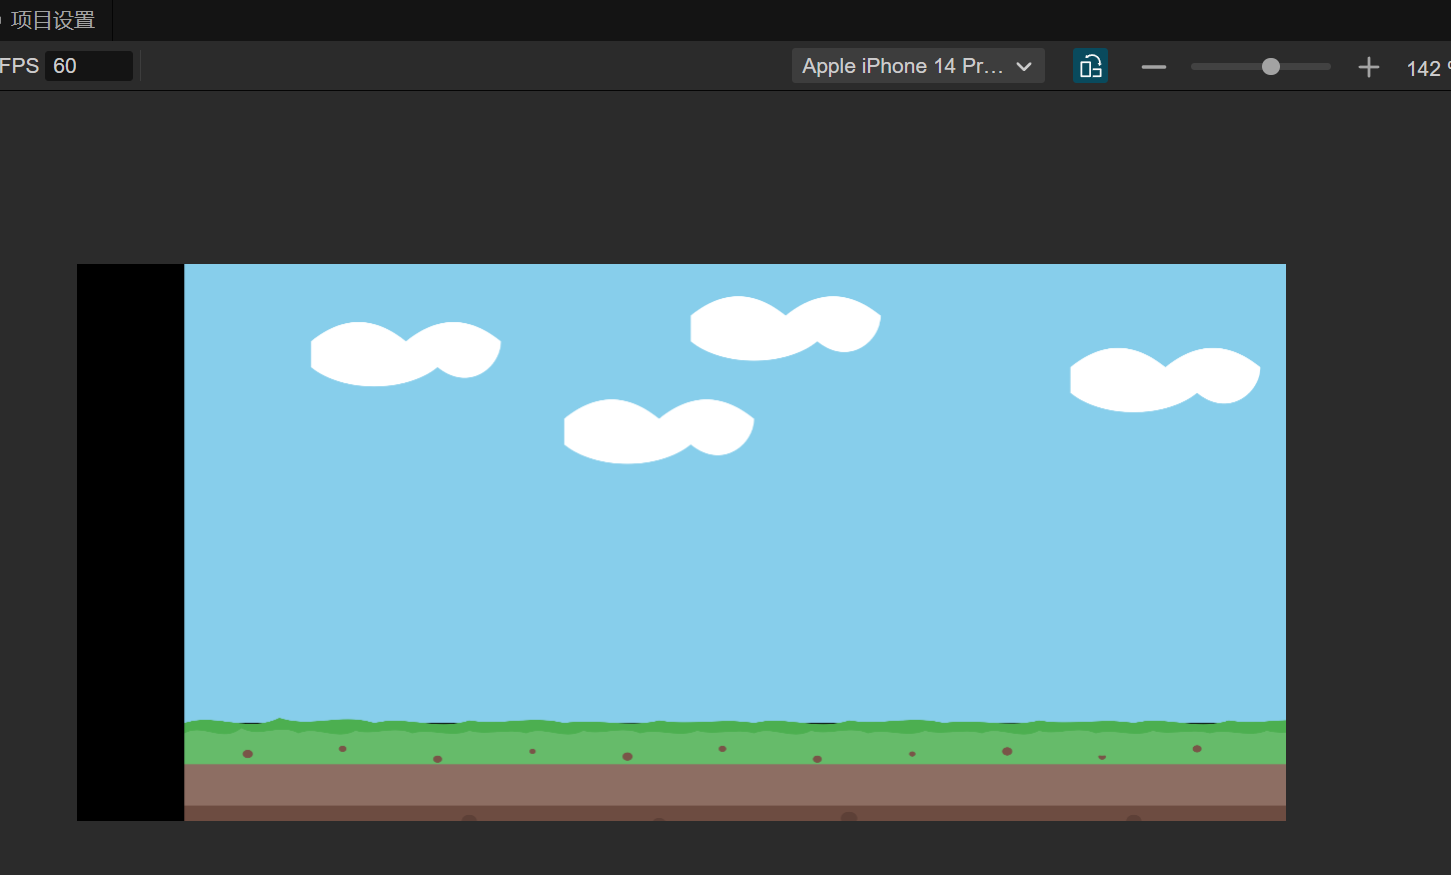Zoom in with the plus icon

point(1369,67)
